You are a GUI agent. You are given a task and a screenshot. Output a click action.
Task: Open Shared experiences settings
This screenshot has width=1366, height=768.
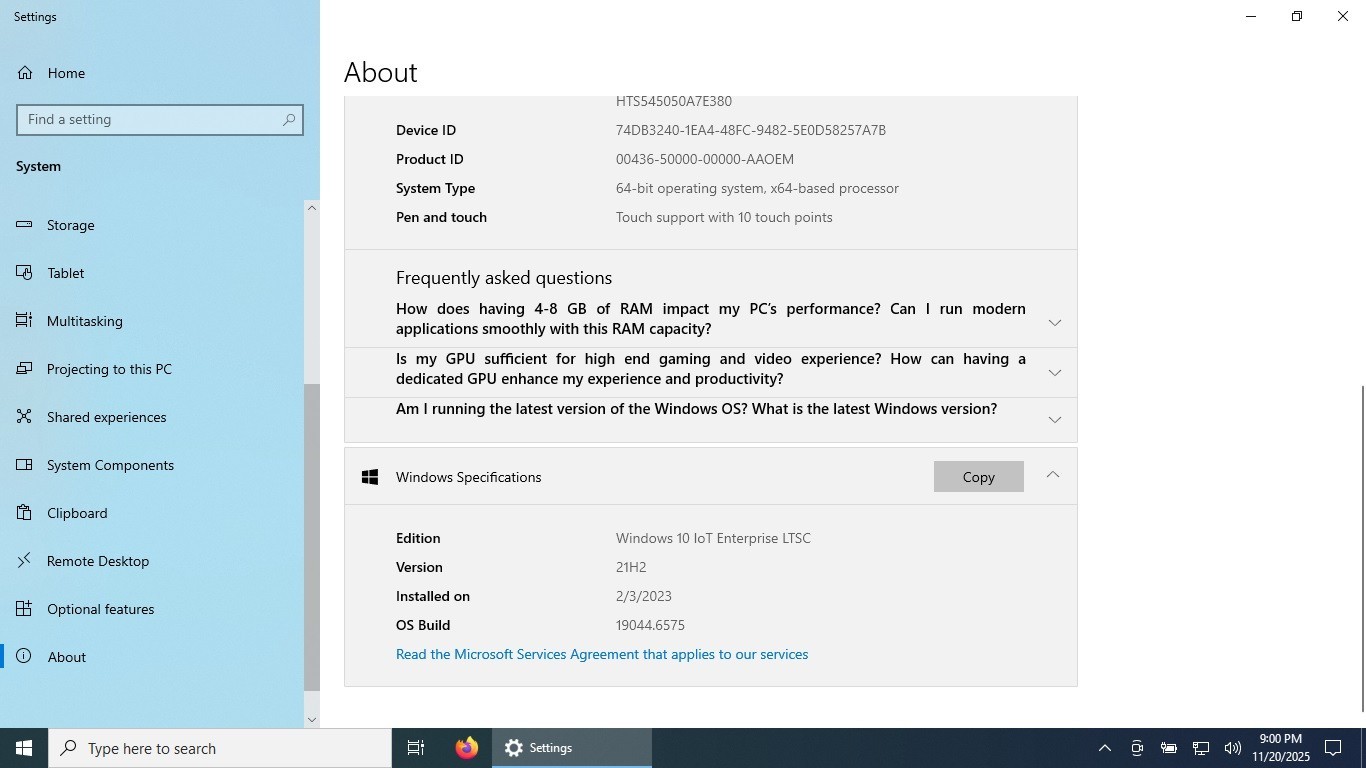[150, 417]
